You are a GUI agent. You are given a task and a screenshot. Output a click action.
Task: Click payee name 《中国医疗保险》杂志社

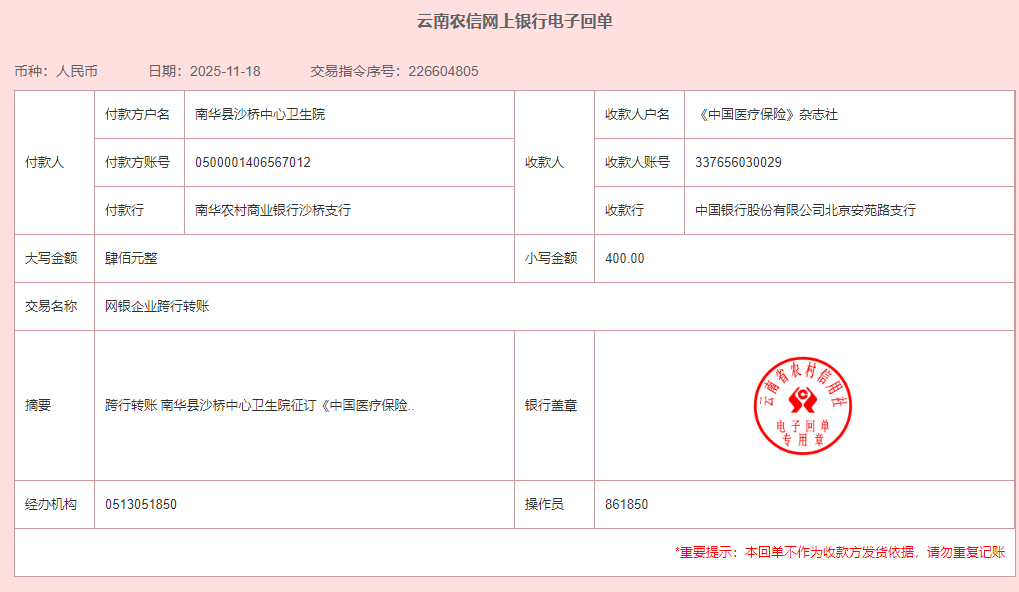point(766,114)
